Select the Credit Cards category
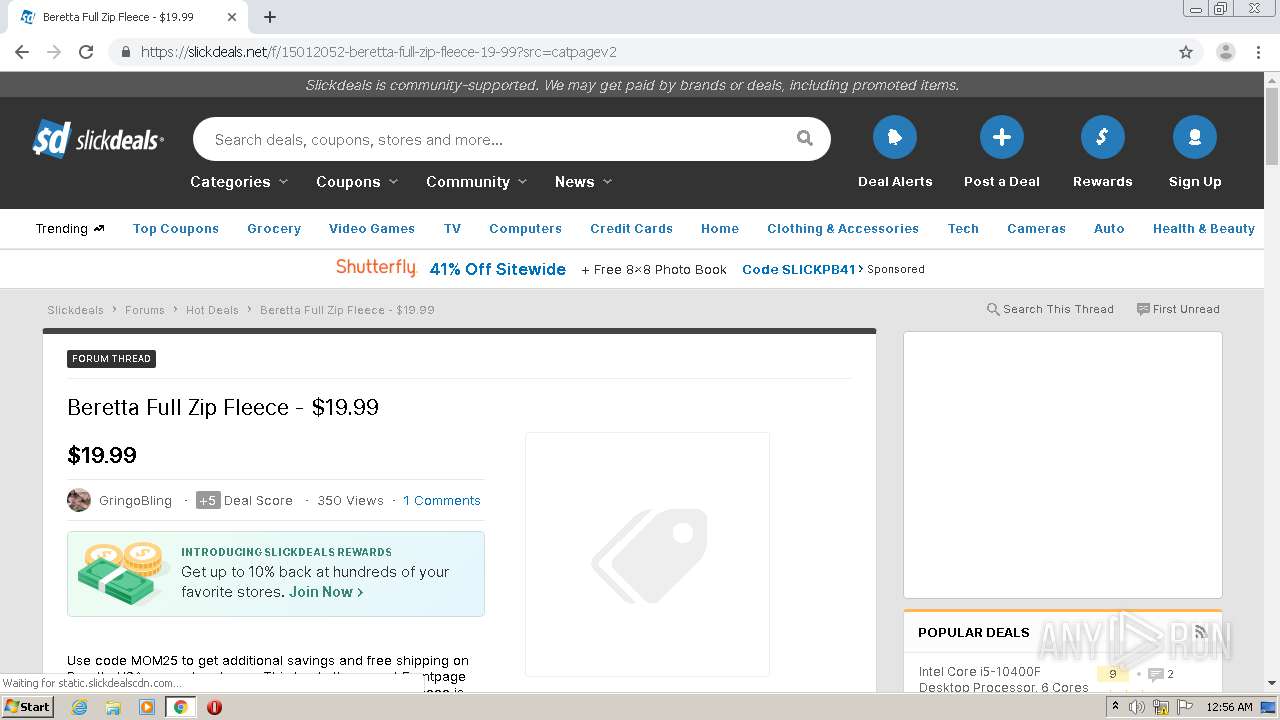This screenshot has width=1280, height=720. point(631,229)
